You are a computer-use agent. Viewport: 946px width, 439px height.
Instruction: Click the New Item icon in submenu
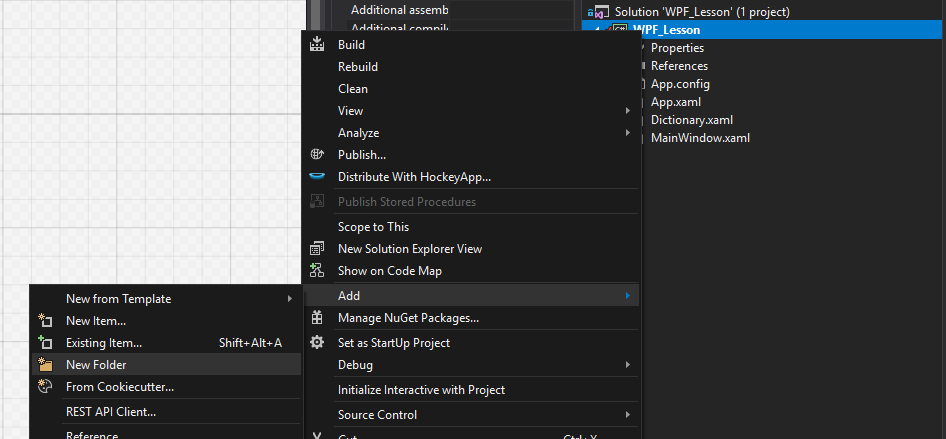click(x=45, y=320)
